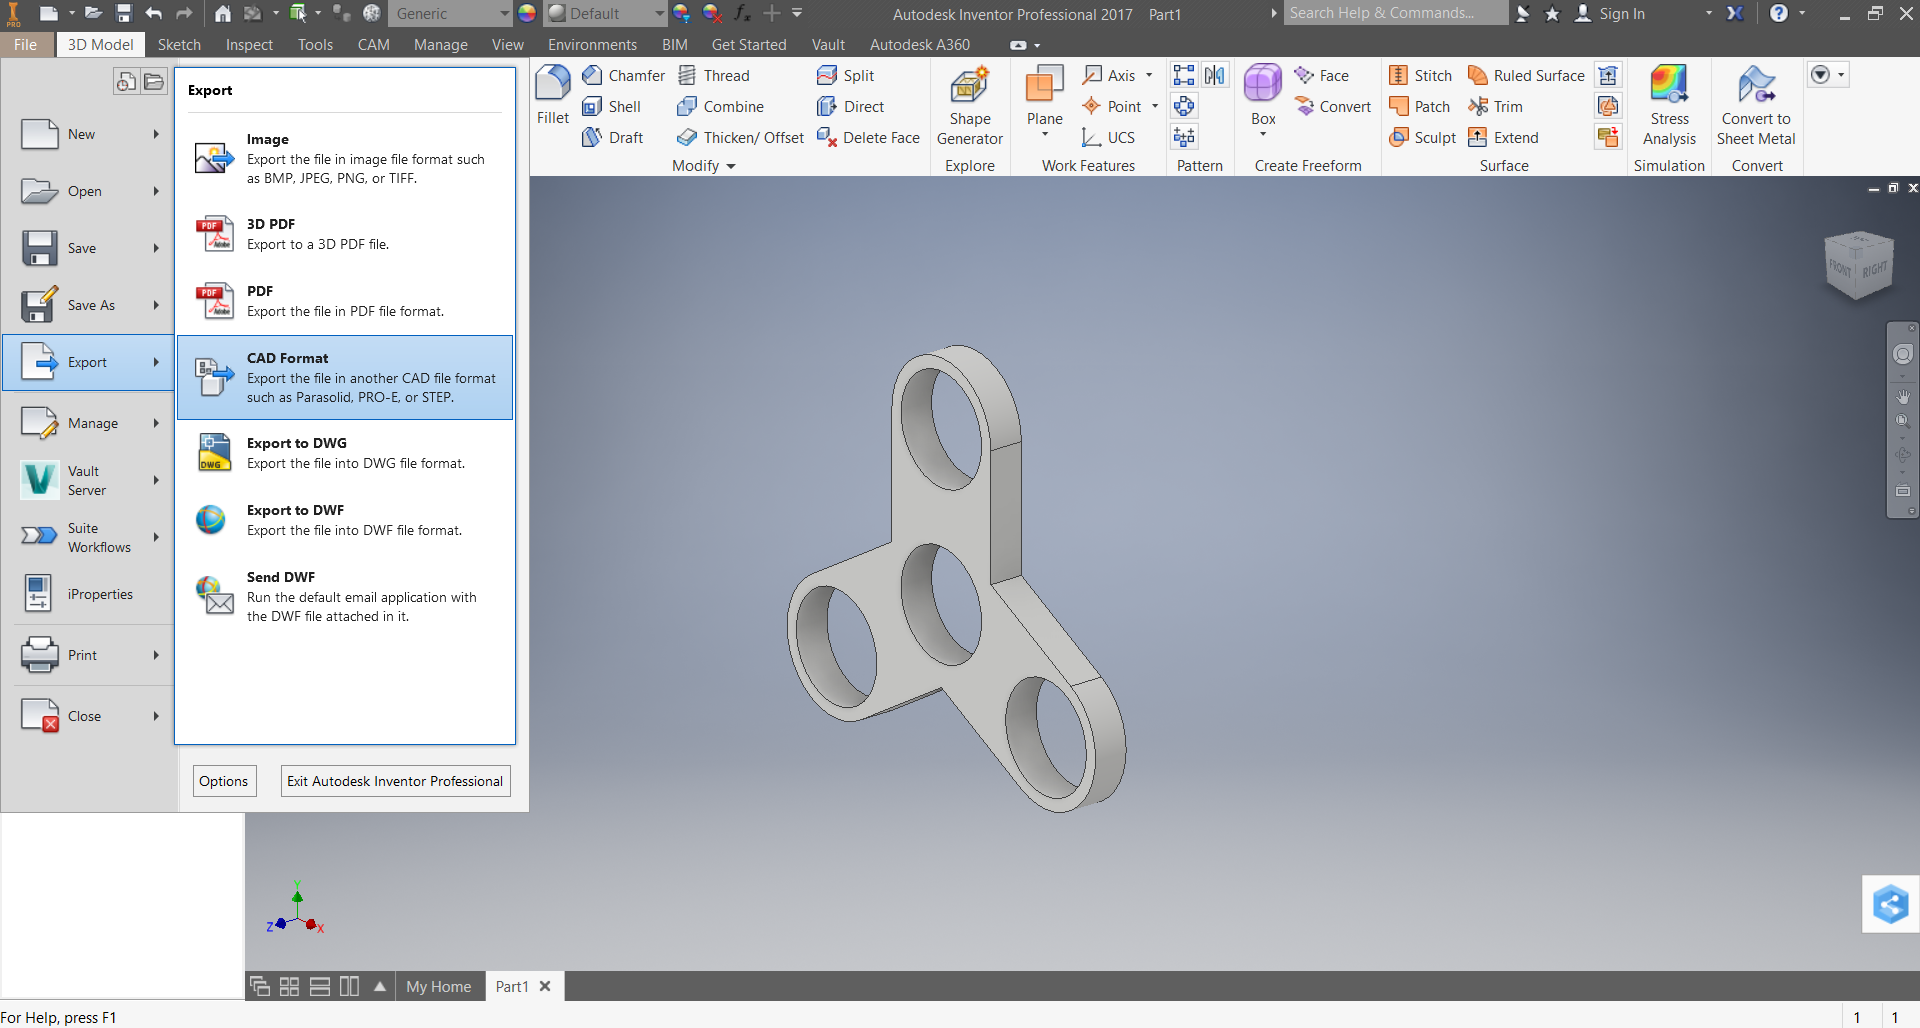Open Stress Analysis simulation

click(1669, 106)
